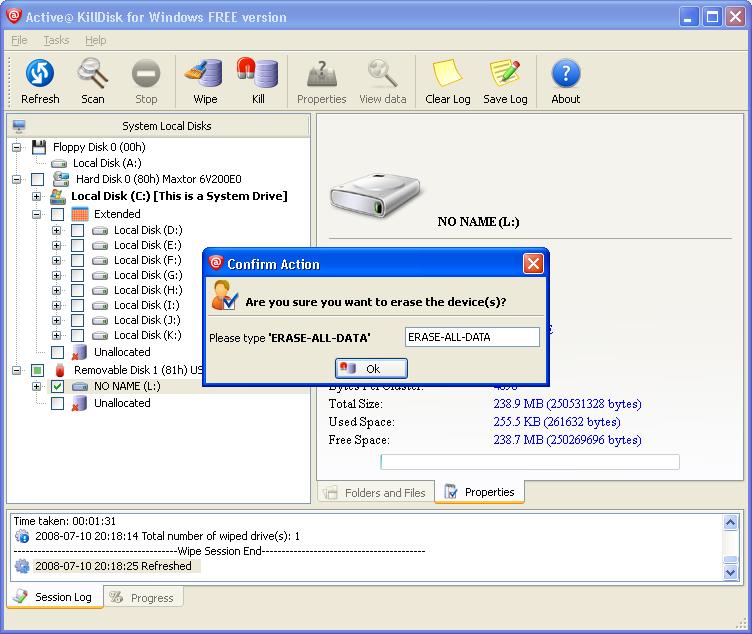Uncheck the NO NAME (L:) checkbox

(x=58, y=387)
